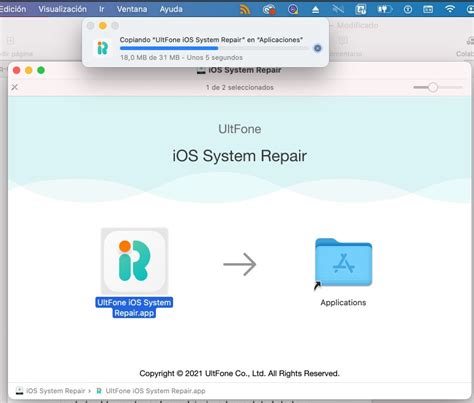This screenshot has height=403, width=474.
Task: Click the keyboard input menu bar icon
Action: (x=428, y=9)
